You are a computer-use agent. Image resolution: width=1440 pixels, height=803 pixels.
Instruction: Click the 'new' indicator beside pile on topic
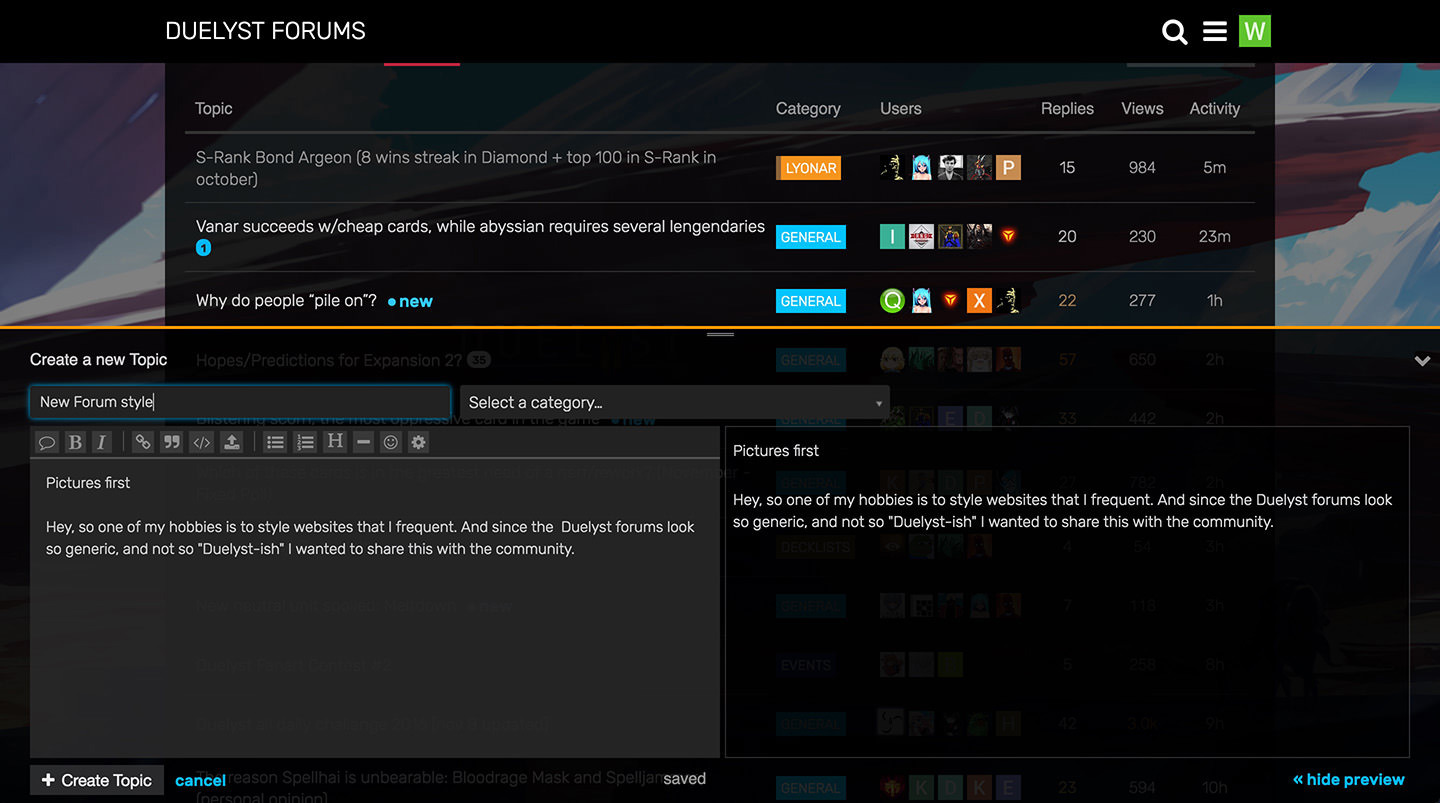click(410, 301)
